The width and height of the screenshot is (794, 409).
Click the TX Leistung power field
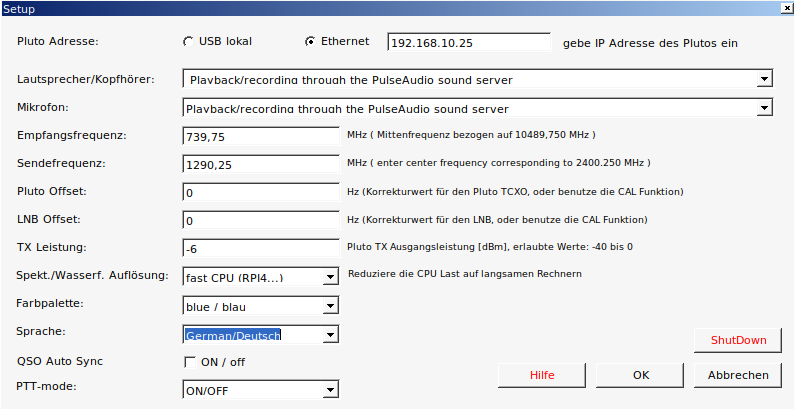pos(261,248)
